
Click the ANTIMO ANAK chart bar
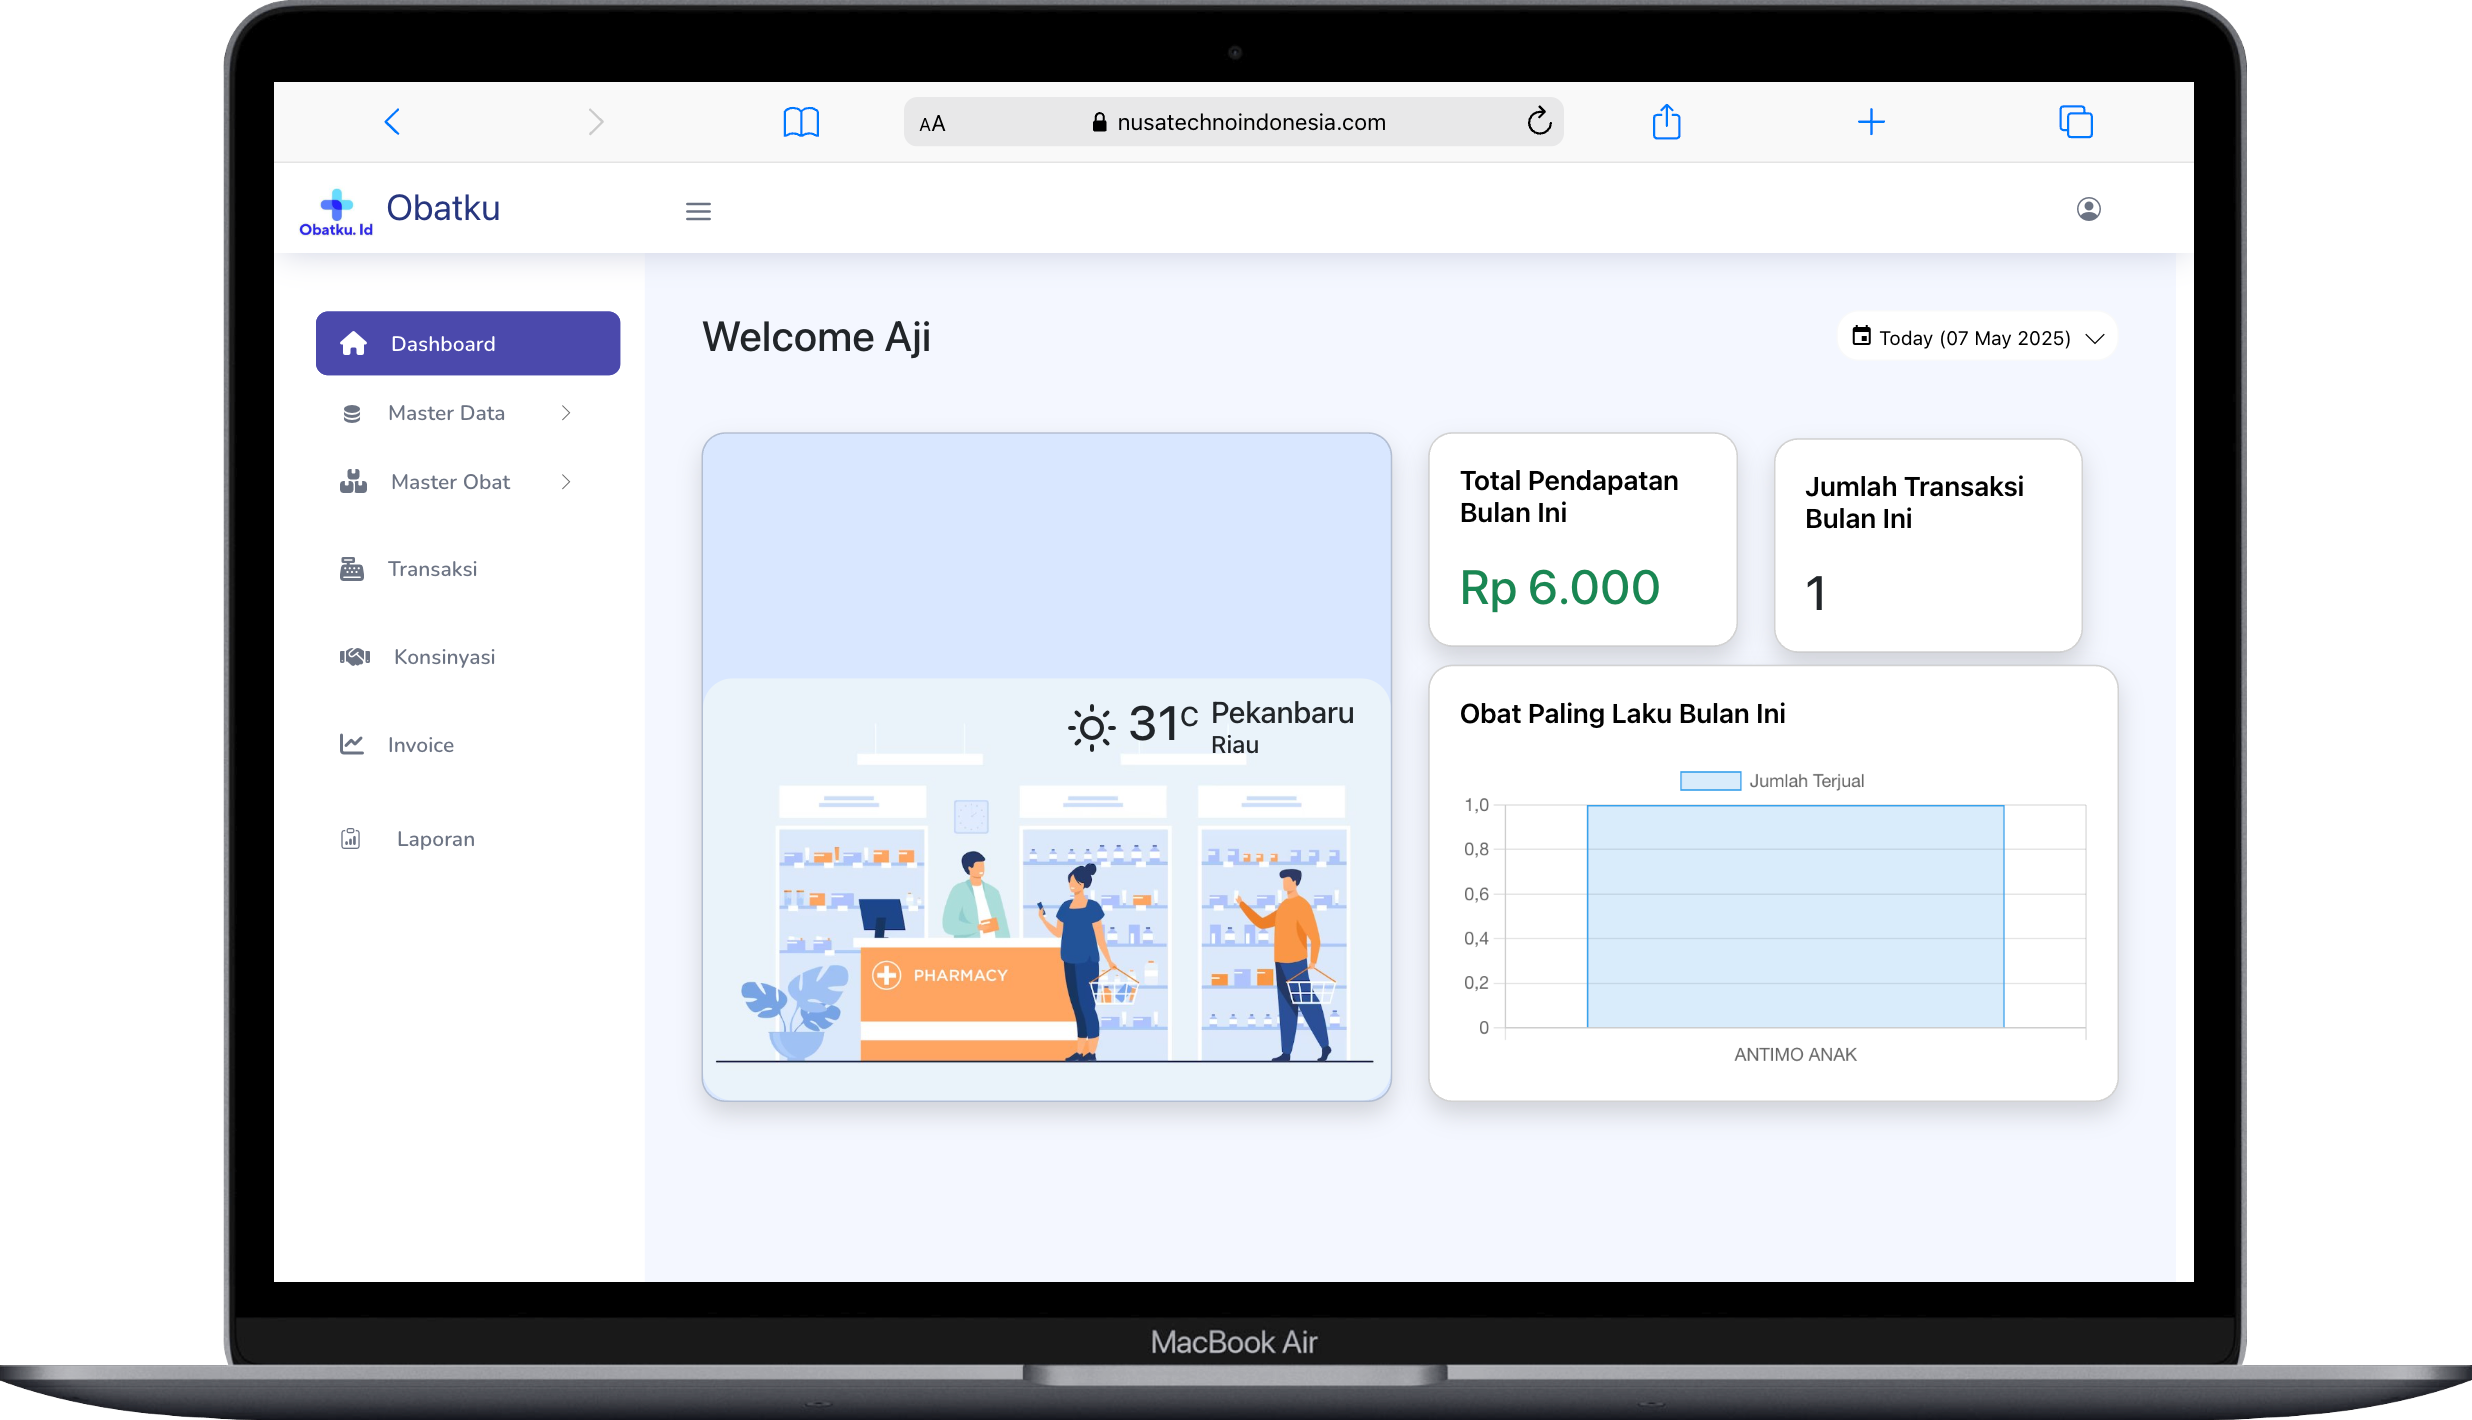click(x=1795, y=915)
